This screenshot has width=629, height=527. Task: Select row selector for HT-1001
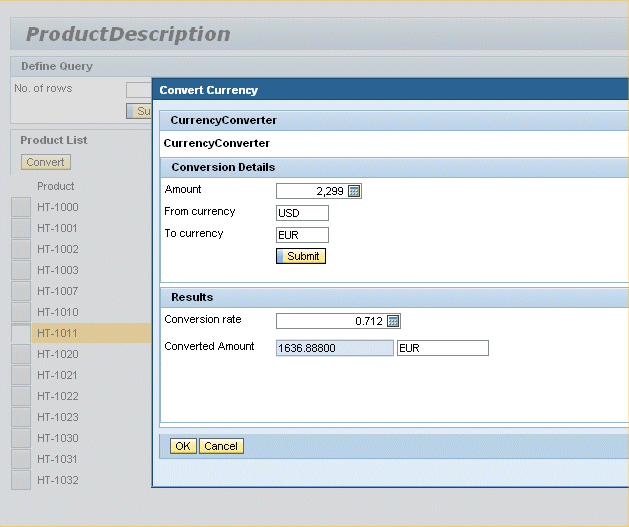21,228
